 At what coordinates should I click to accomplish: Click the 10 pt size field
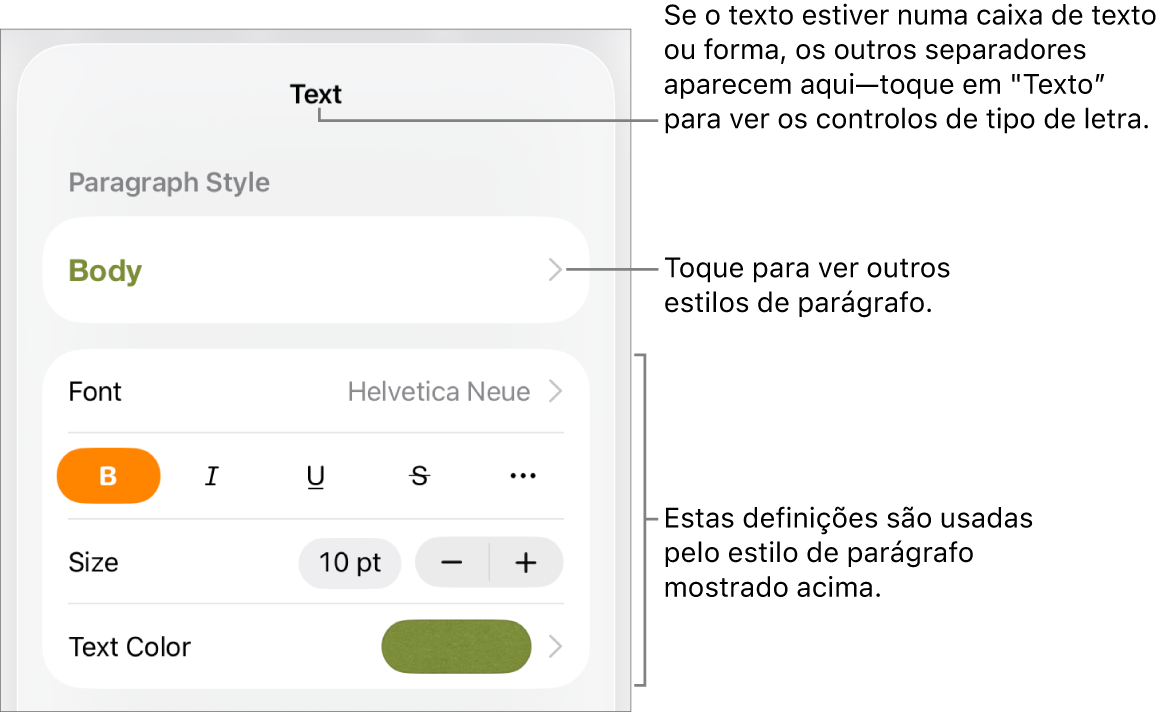pyautogui.click(x=349, y=562)
